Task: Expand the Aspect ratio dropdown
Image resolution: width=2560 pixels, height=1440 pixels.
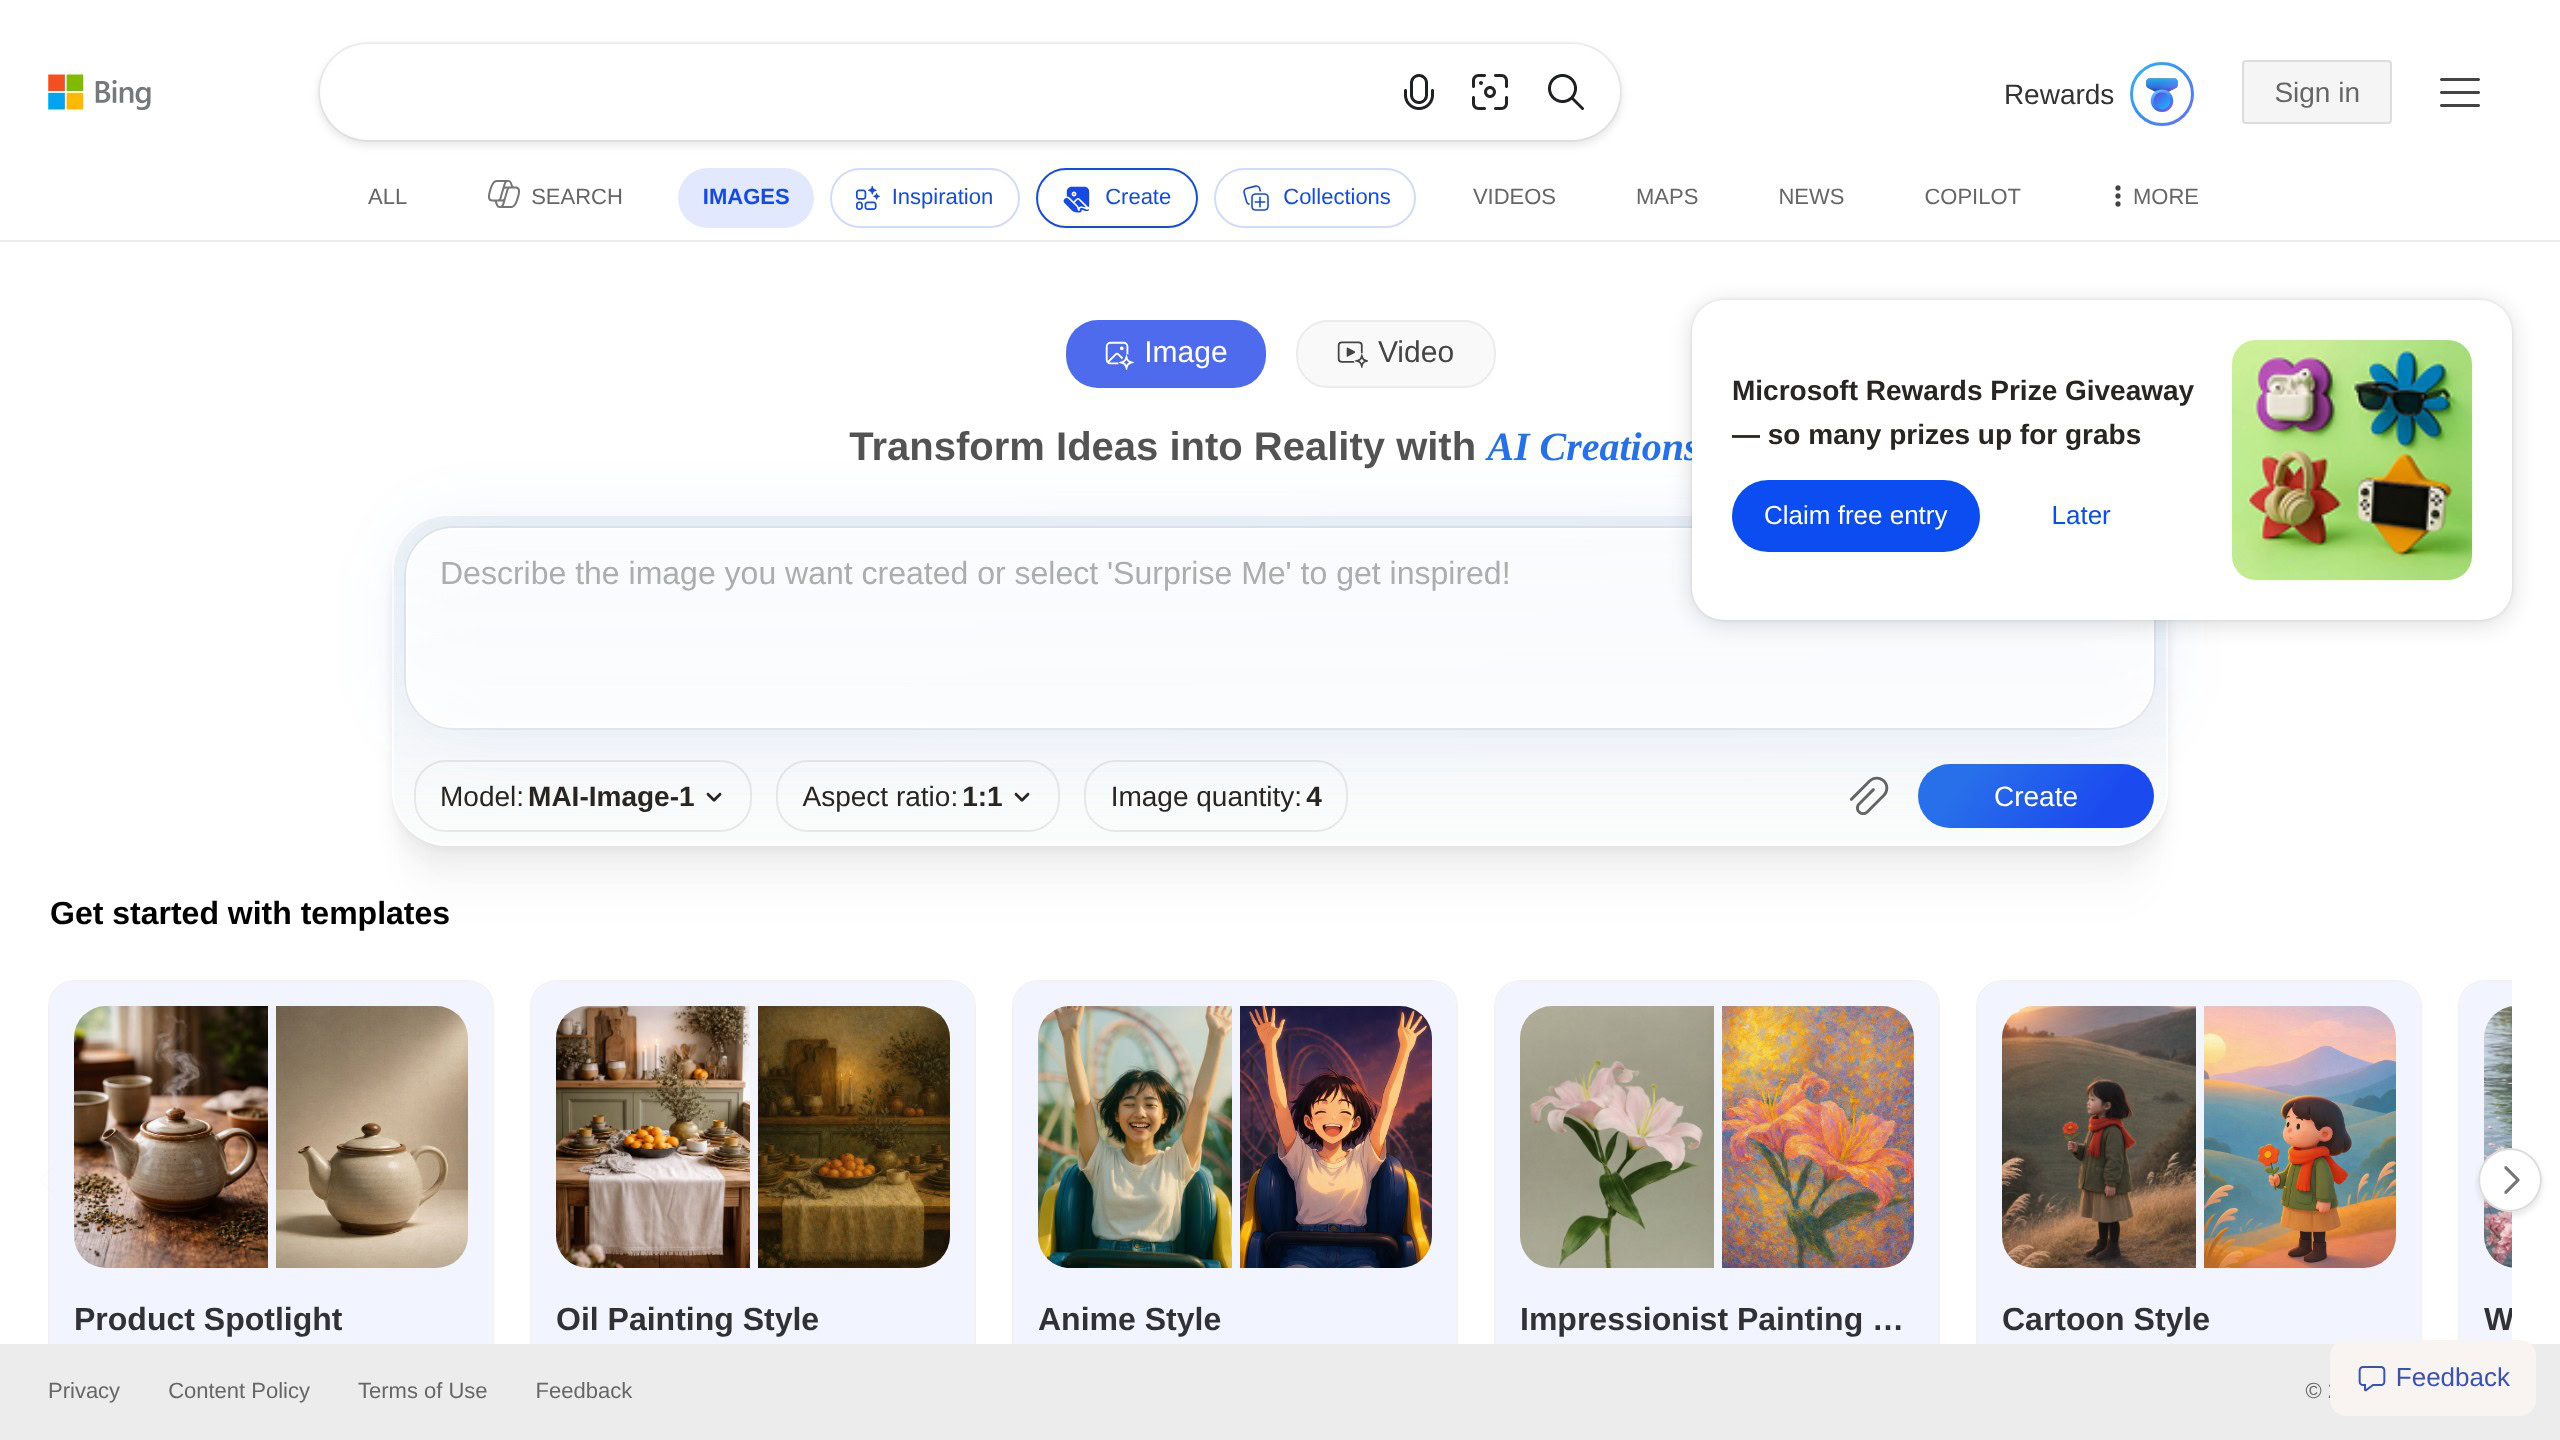Action: (916, 796)
